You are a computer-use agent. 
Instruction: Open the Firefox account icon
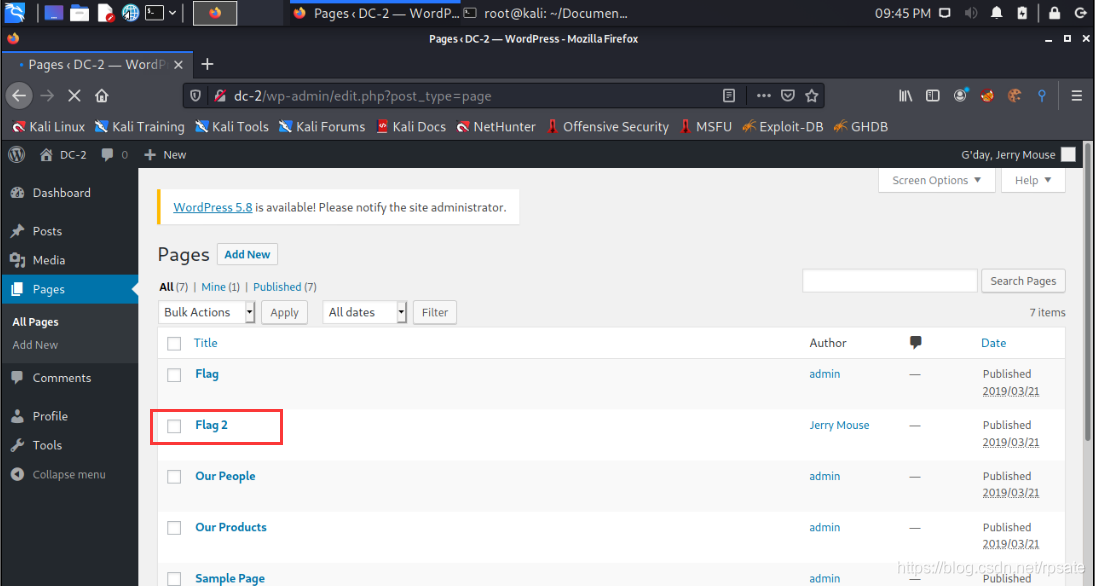[x=960, y=96]
